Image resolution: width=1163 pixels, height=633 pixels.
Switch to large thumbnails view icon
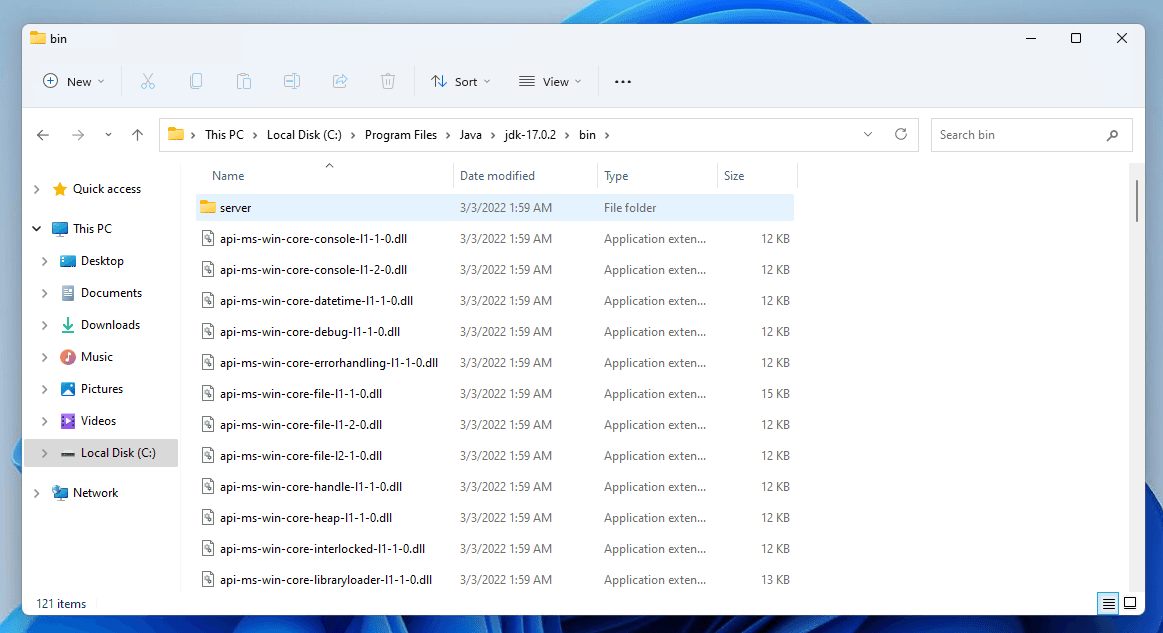coord(1130,603)
